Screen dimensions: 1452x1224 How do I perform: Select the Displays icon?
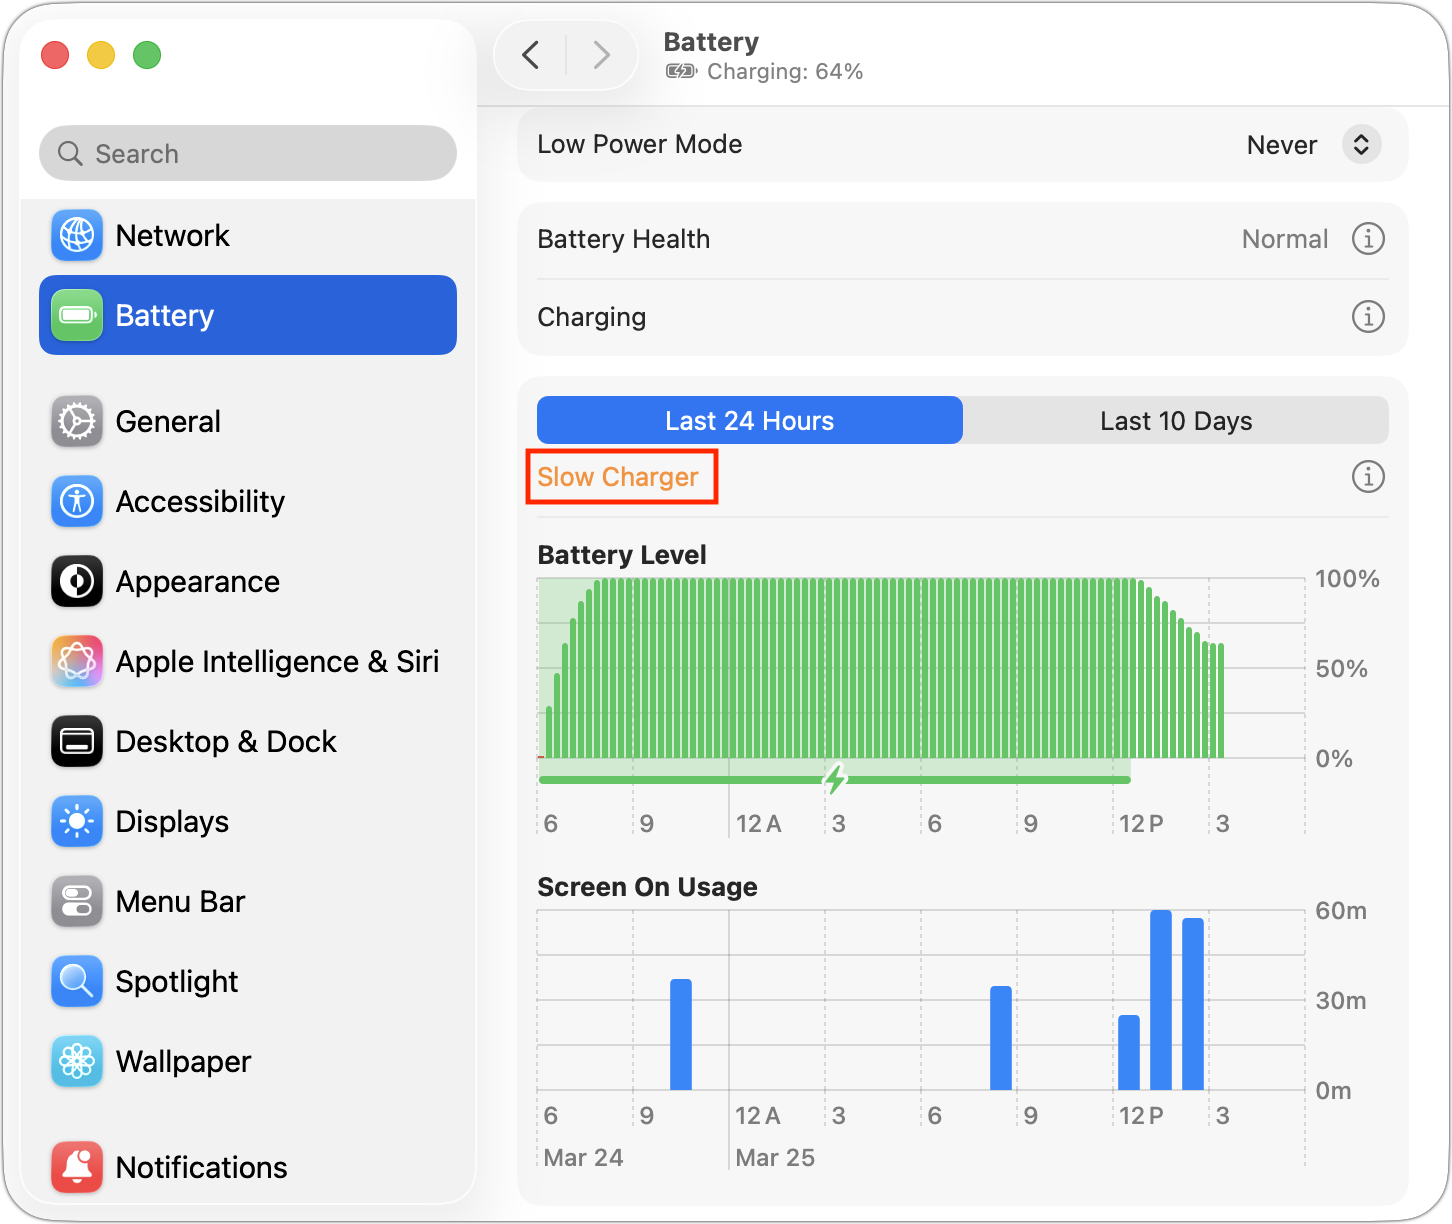pyautogui.click(x=76, y=821)
